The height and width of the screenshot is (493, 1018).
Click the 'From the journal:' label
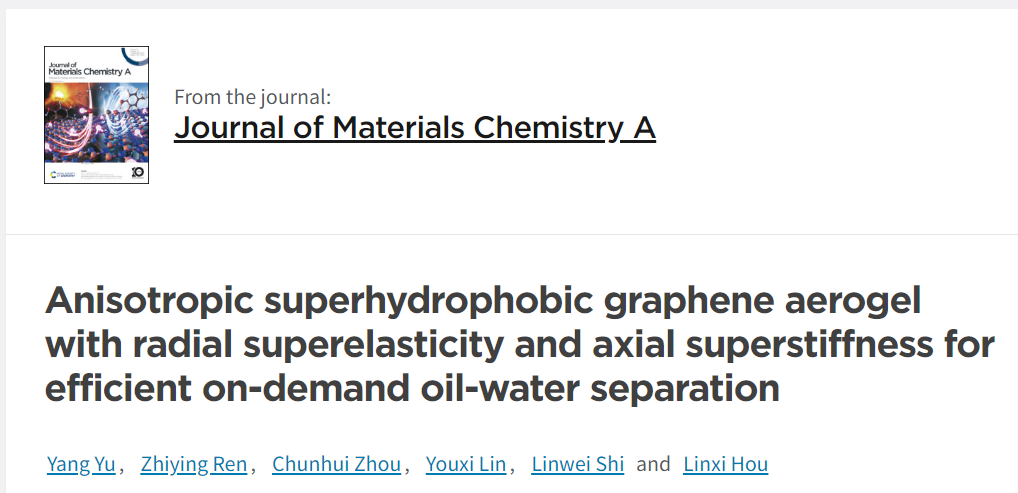(253, 97)
